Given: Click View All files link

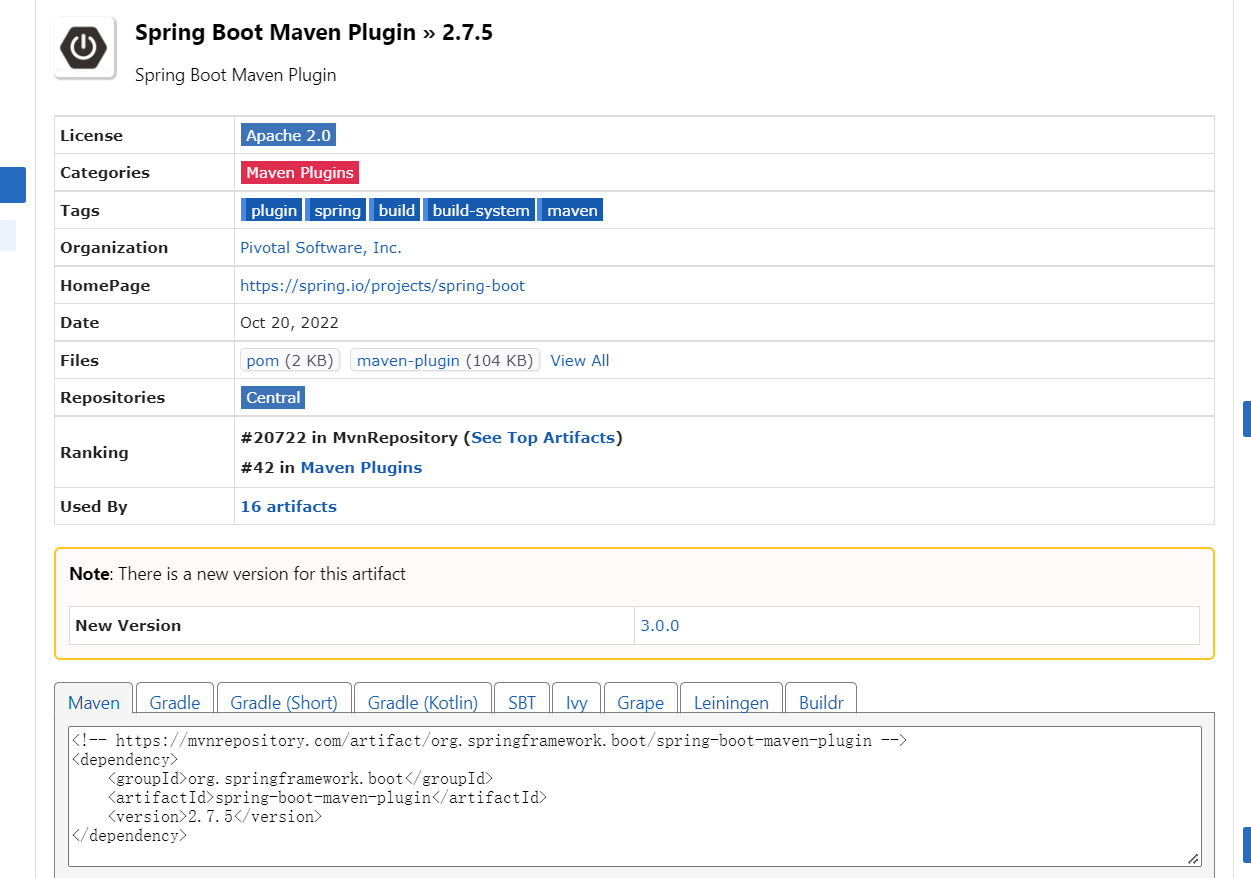Looking at the screenshot, I should [580, 361].
